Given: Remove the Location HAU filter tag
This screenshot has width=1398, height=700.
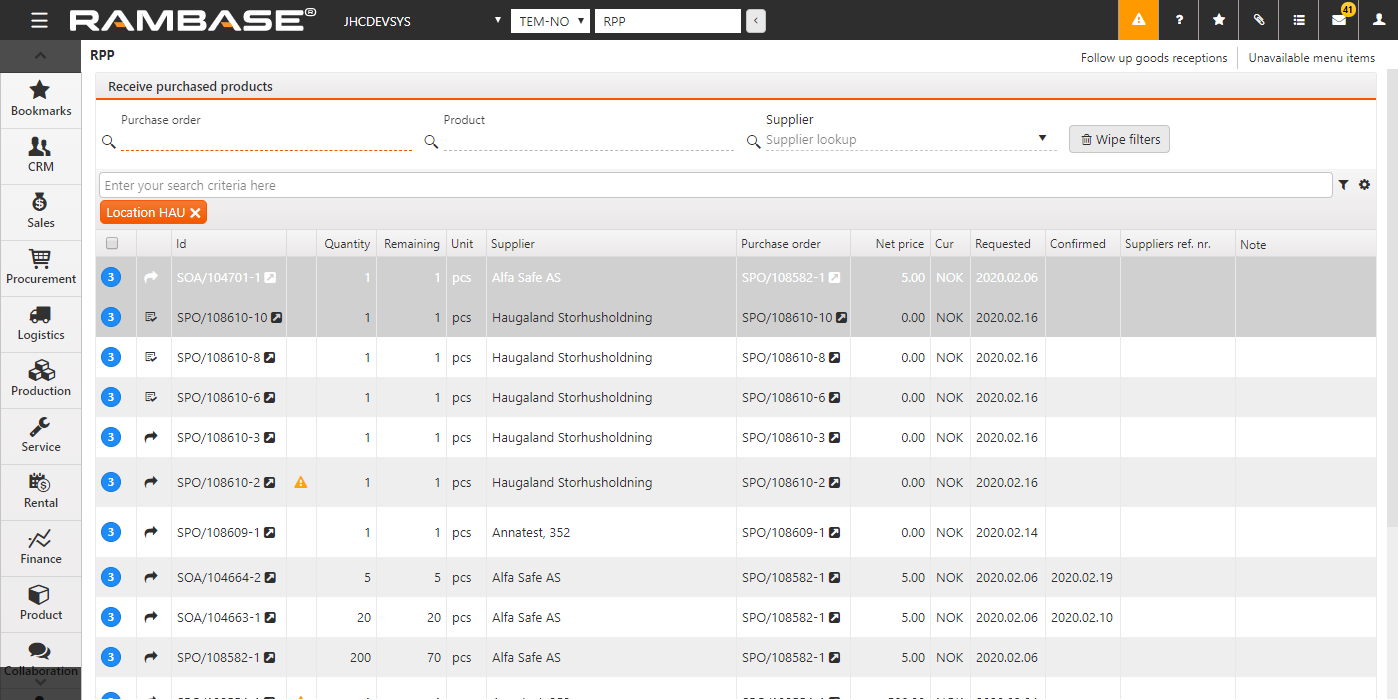Looking at the screenshot, I should coord(195,212).
